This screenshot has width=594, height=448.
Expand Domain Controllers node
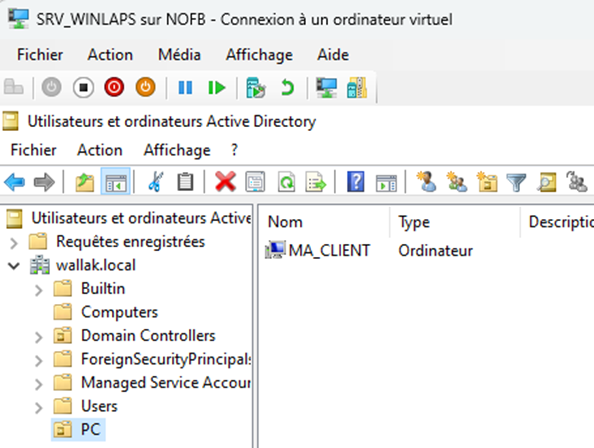point(38,337)
